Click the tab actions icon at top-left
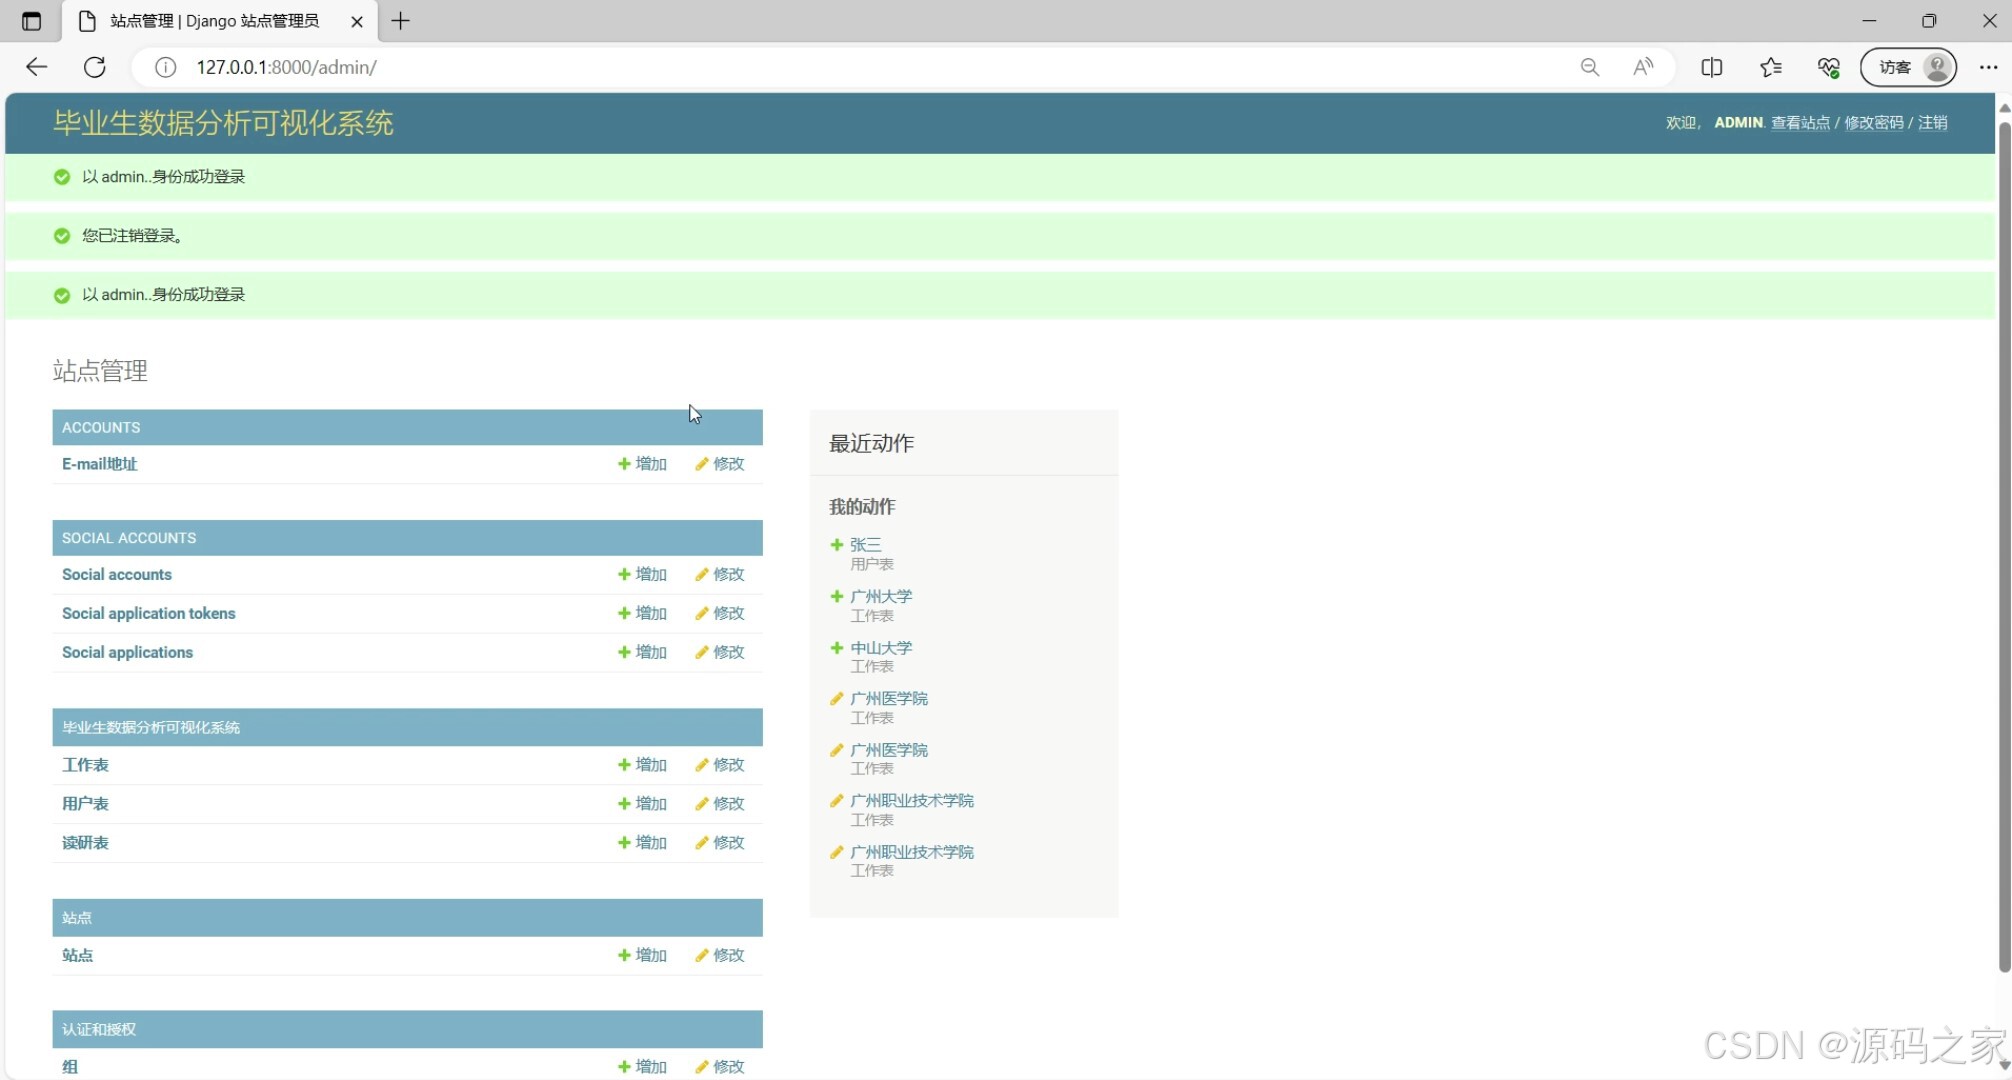Viewport: 2012px width, 1080px height. (x=31, y=21)
